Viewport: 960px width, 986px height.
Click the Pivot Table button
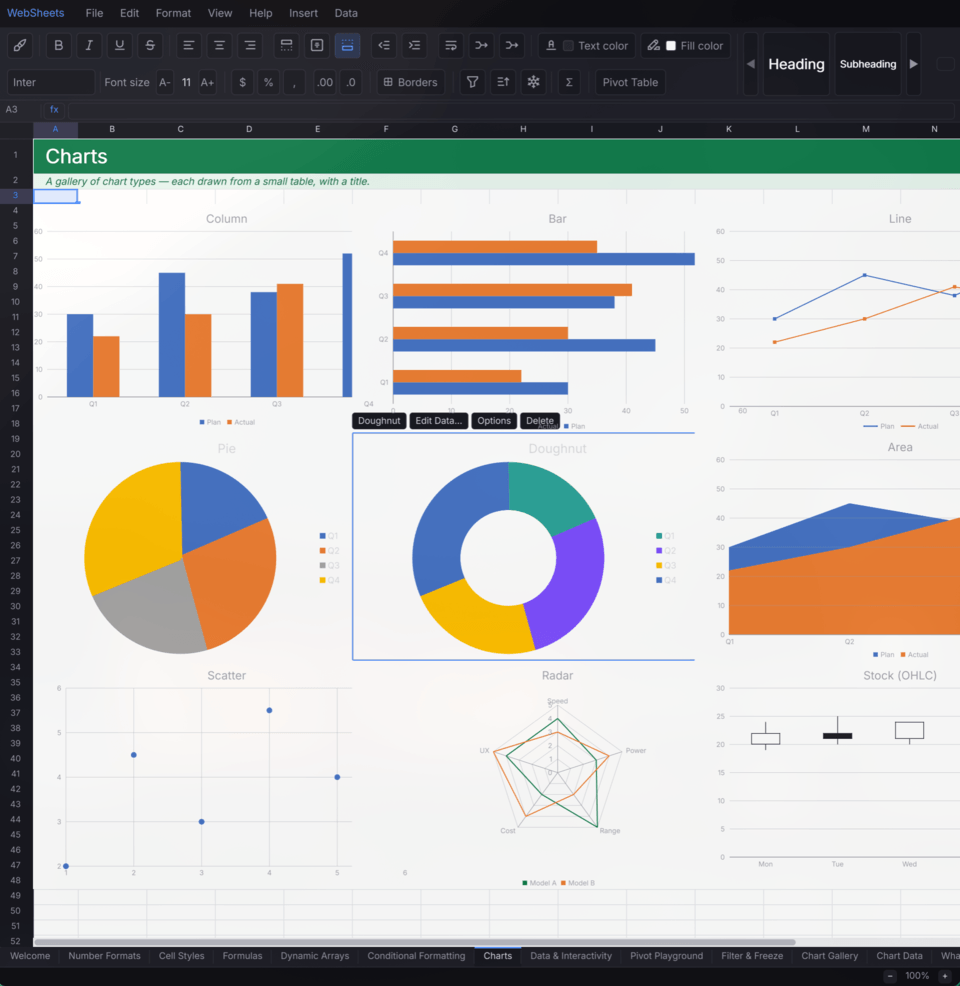630,82
